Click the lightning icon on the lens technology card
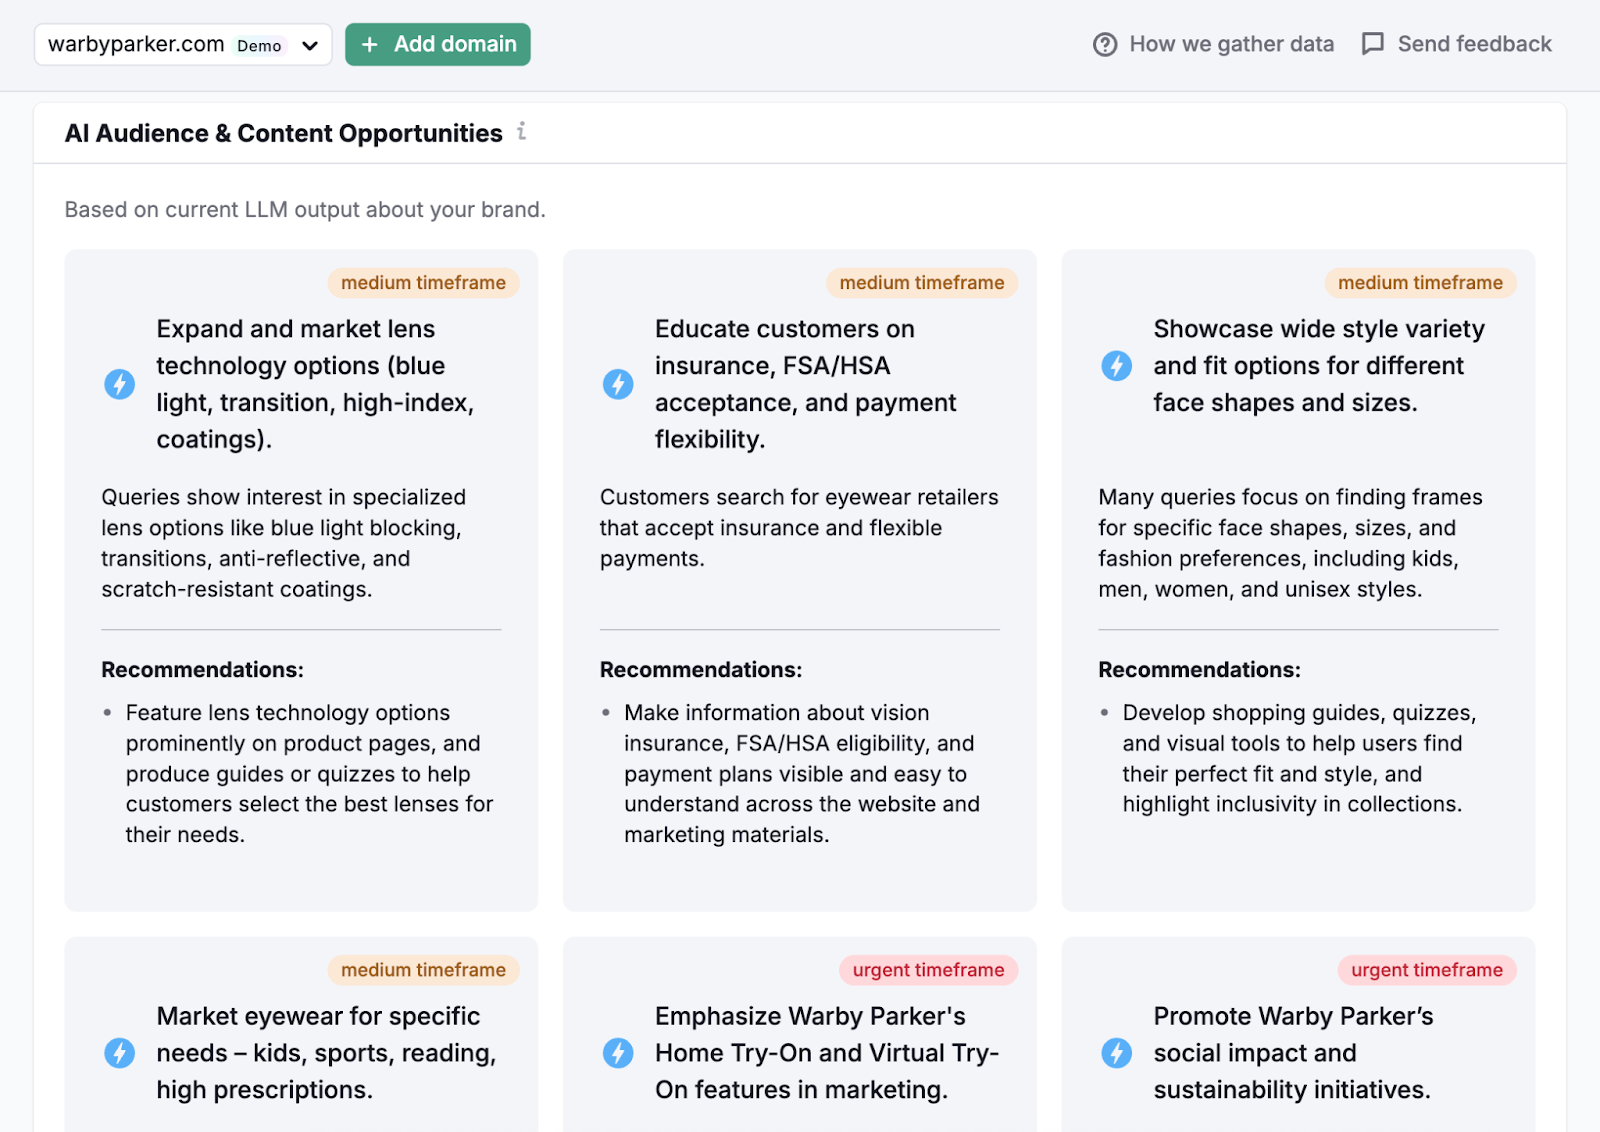 click(120, 383)
